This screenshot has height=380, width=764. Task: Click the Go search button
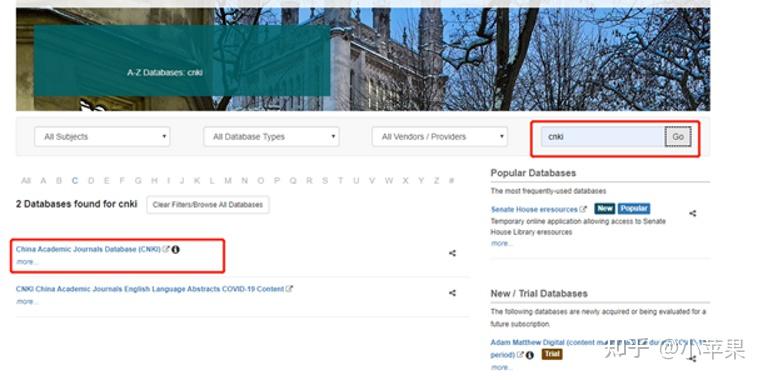coord(678,137)
